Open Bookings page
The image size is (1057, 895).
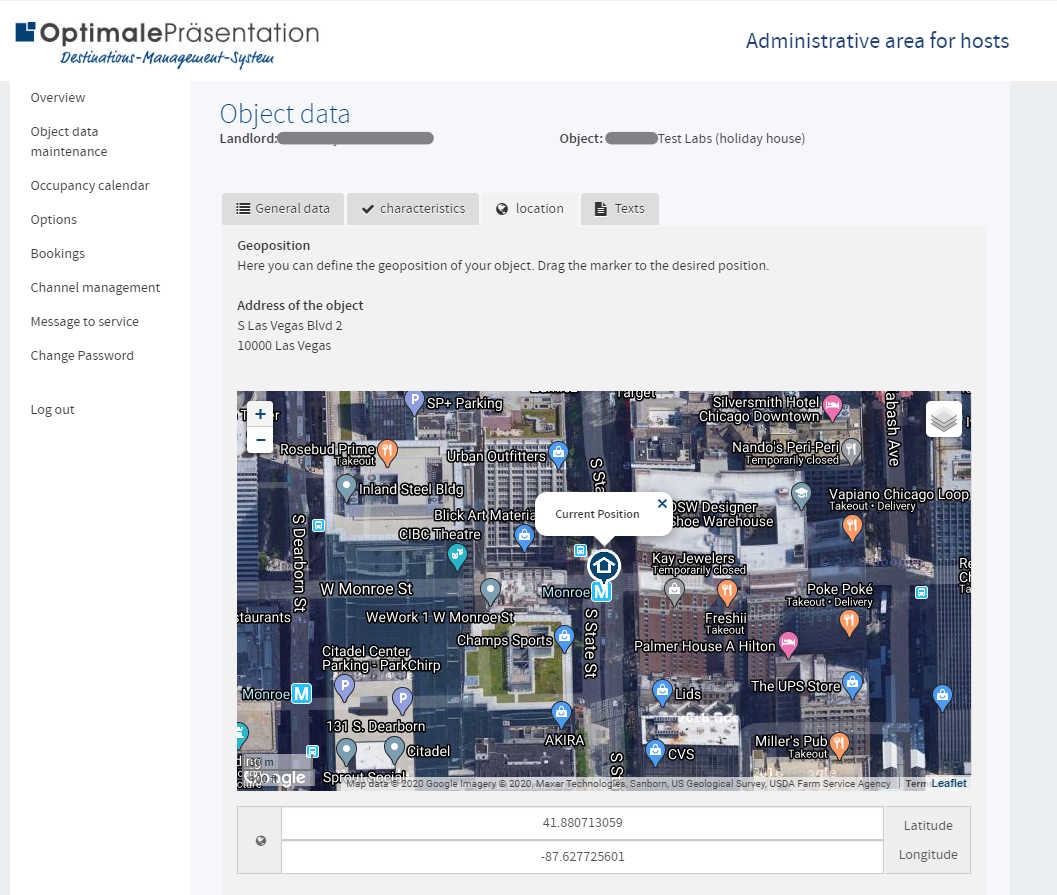pos(58,253)
